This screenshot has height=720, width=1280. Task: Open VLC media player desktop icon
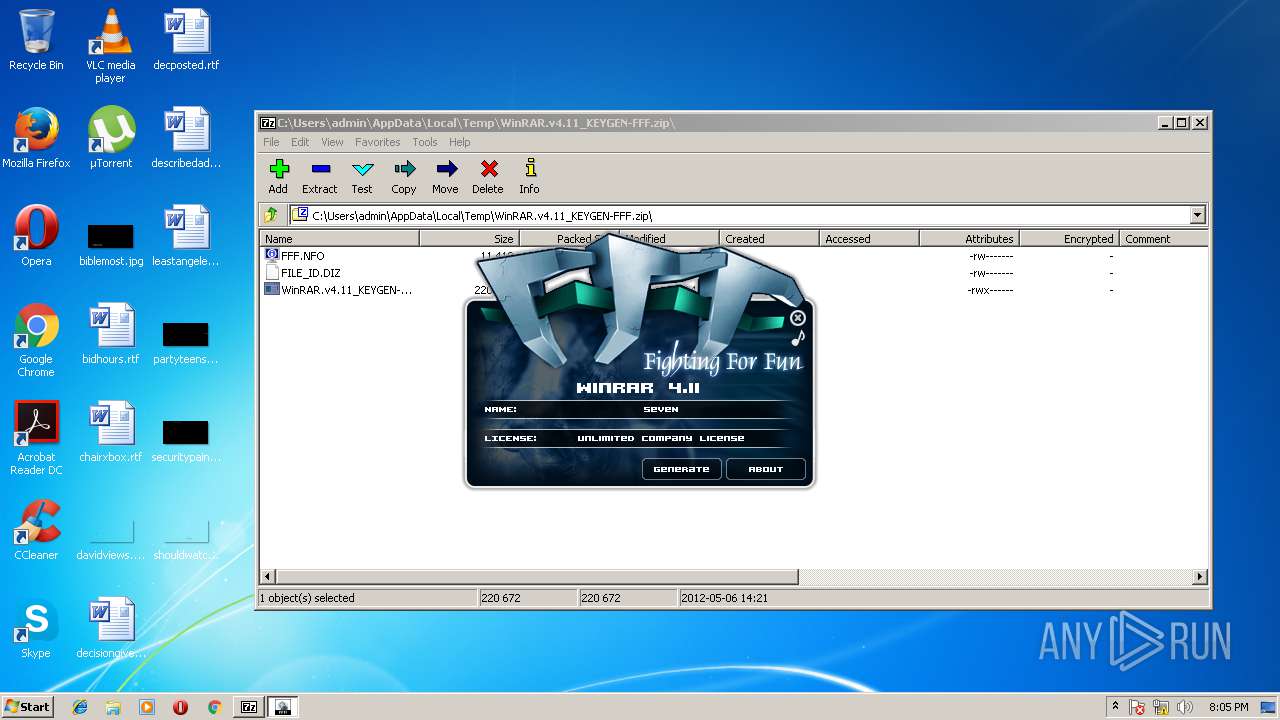tap(110, 45)
